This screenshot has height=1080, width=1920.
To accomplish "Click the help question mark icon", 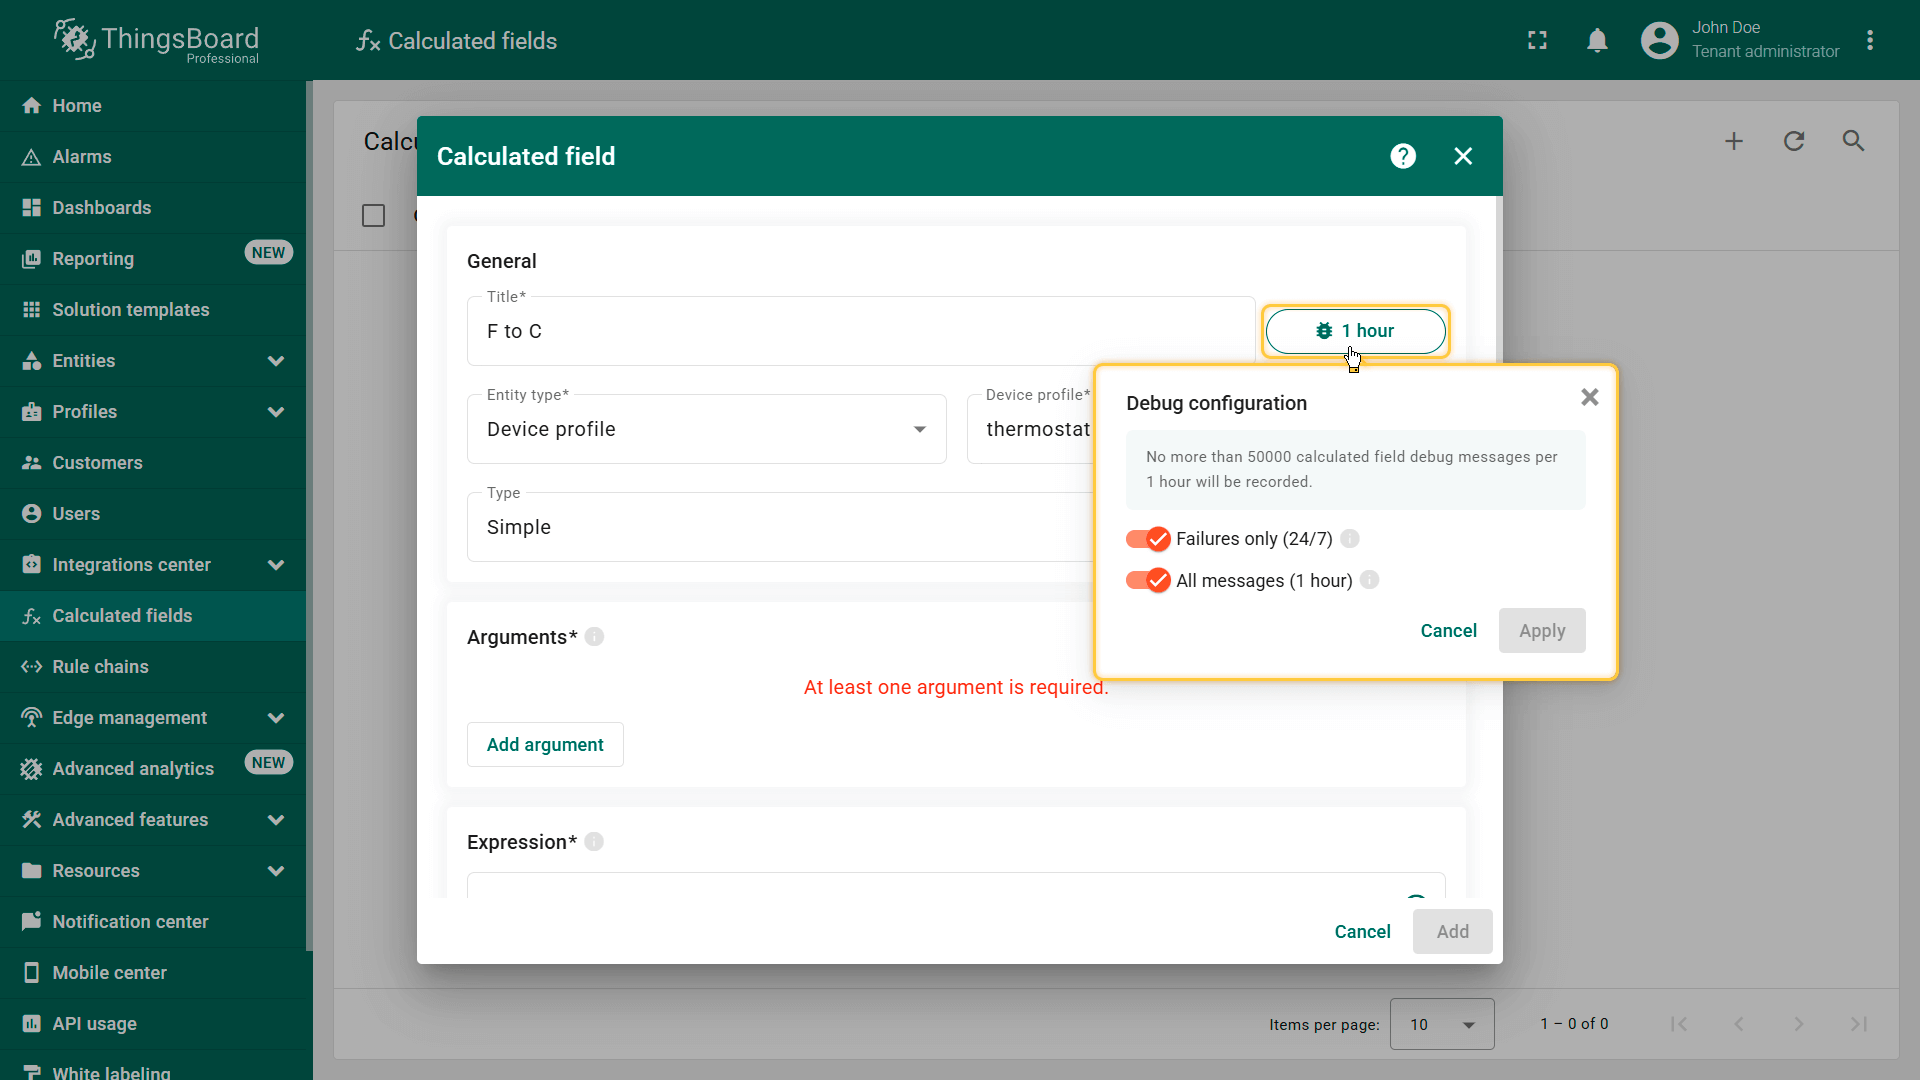I will click(x=1403, y=156).
